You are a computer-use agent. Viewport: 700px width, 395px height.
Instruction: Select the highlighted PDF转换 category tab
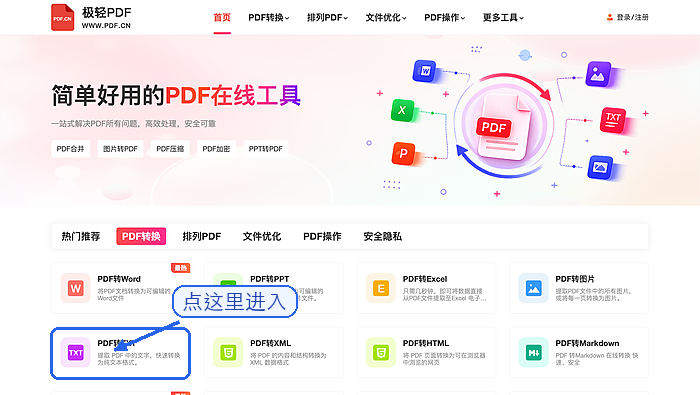click(x=141, y=236)
